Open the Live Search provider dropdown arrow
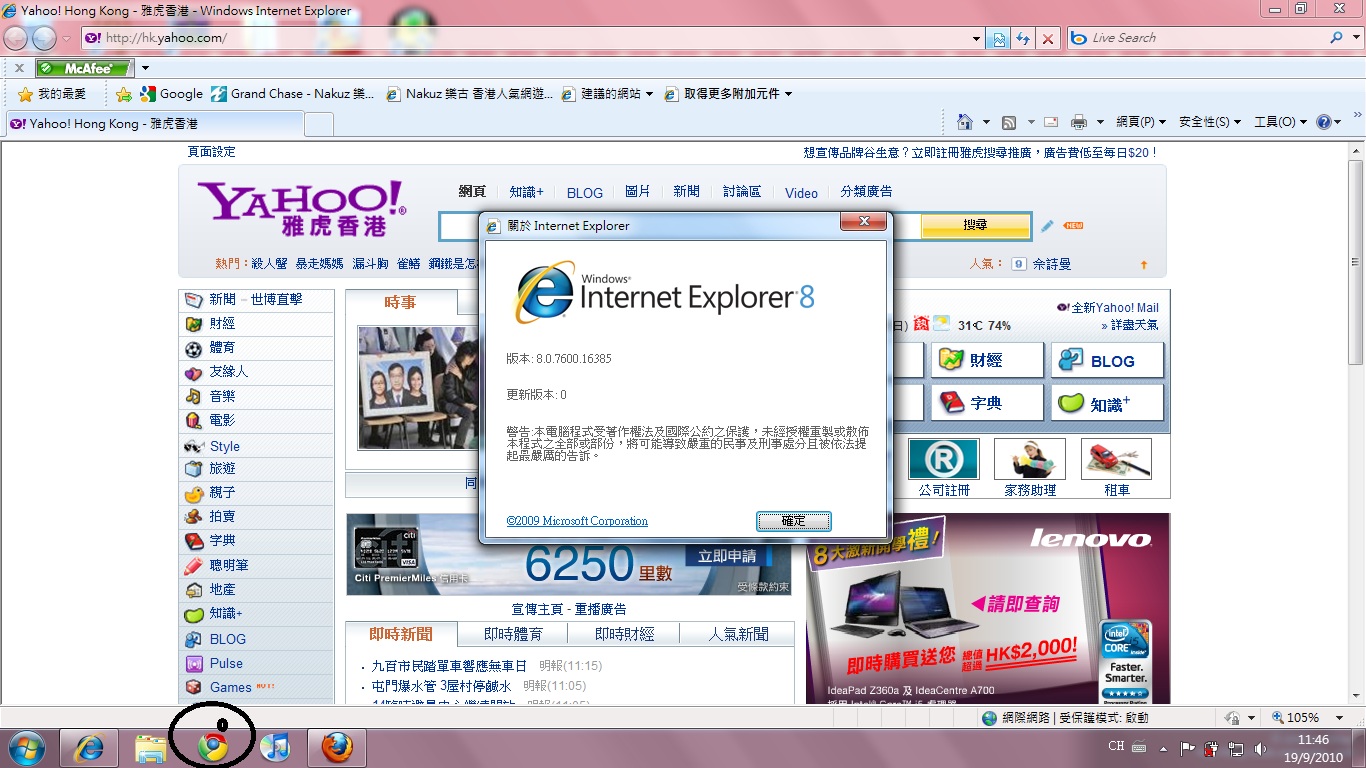 [1354, 38]
